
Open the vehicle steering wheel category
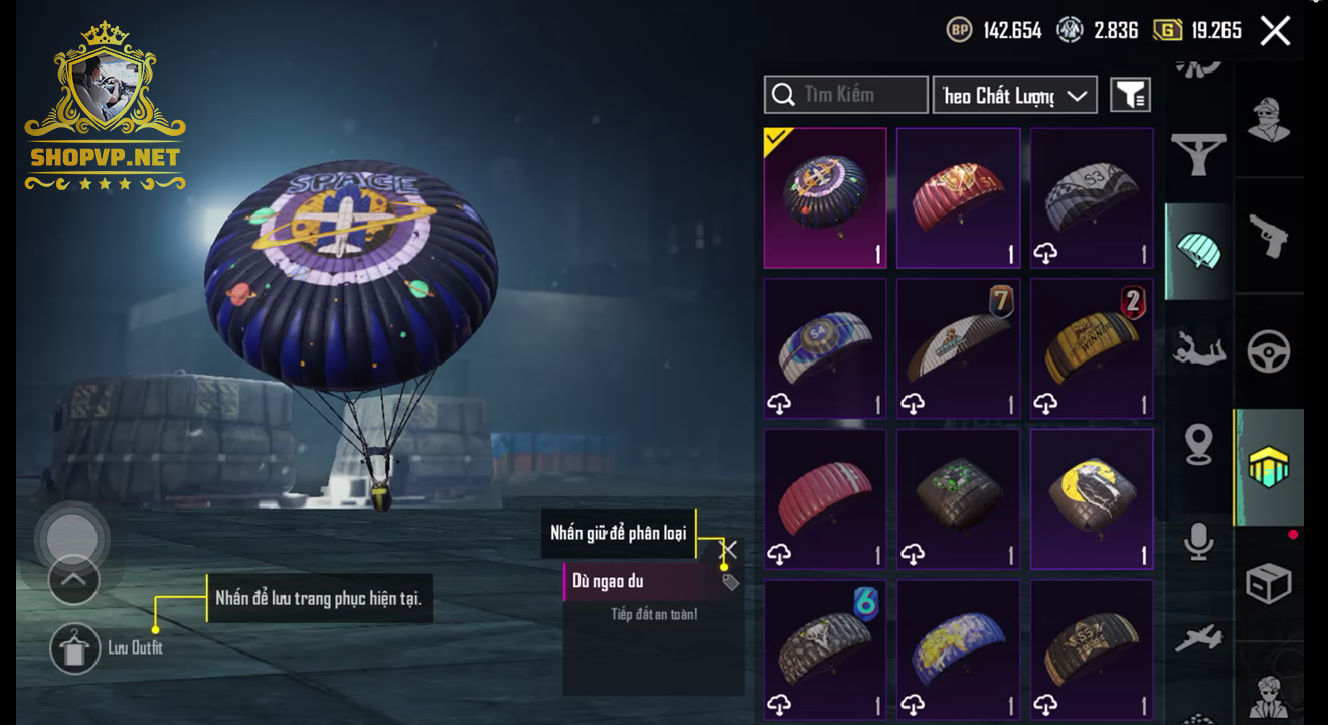click(x=1269, y=352)
